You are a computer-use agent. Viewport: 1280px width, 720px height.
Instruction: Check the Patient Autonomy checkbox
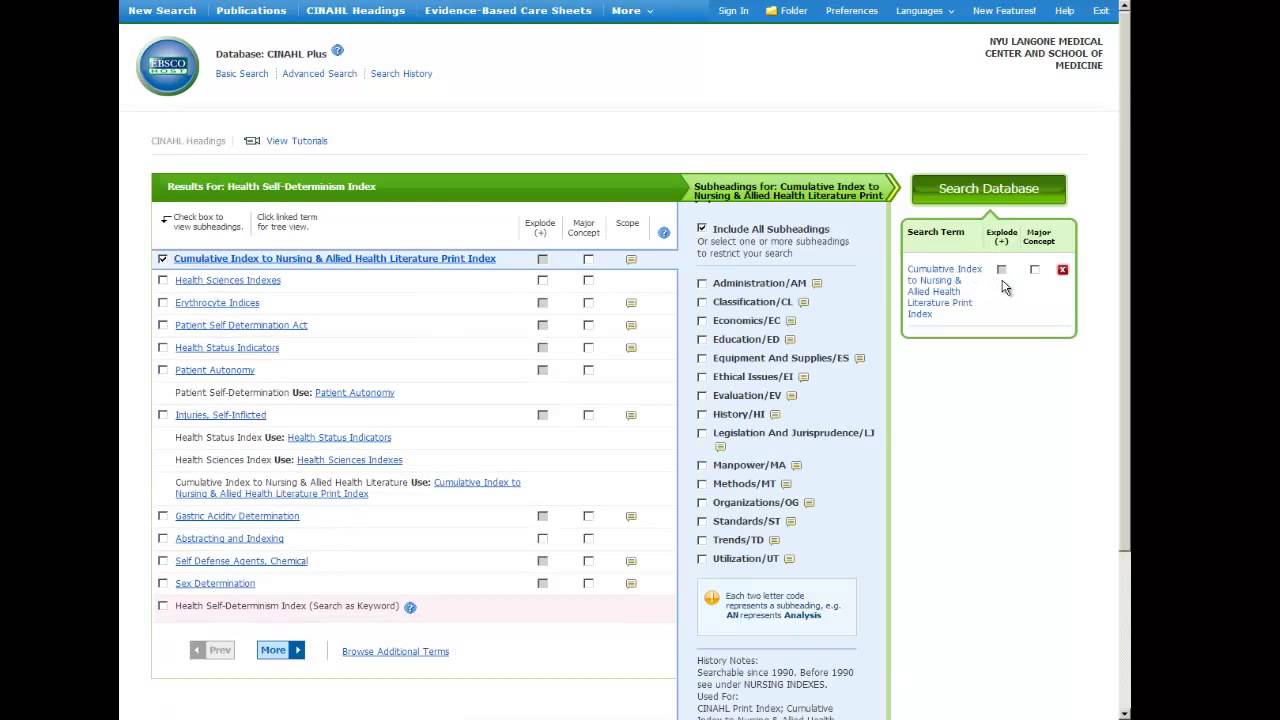[x=163, y=370]
